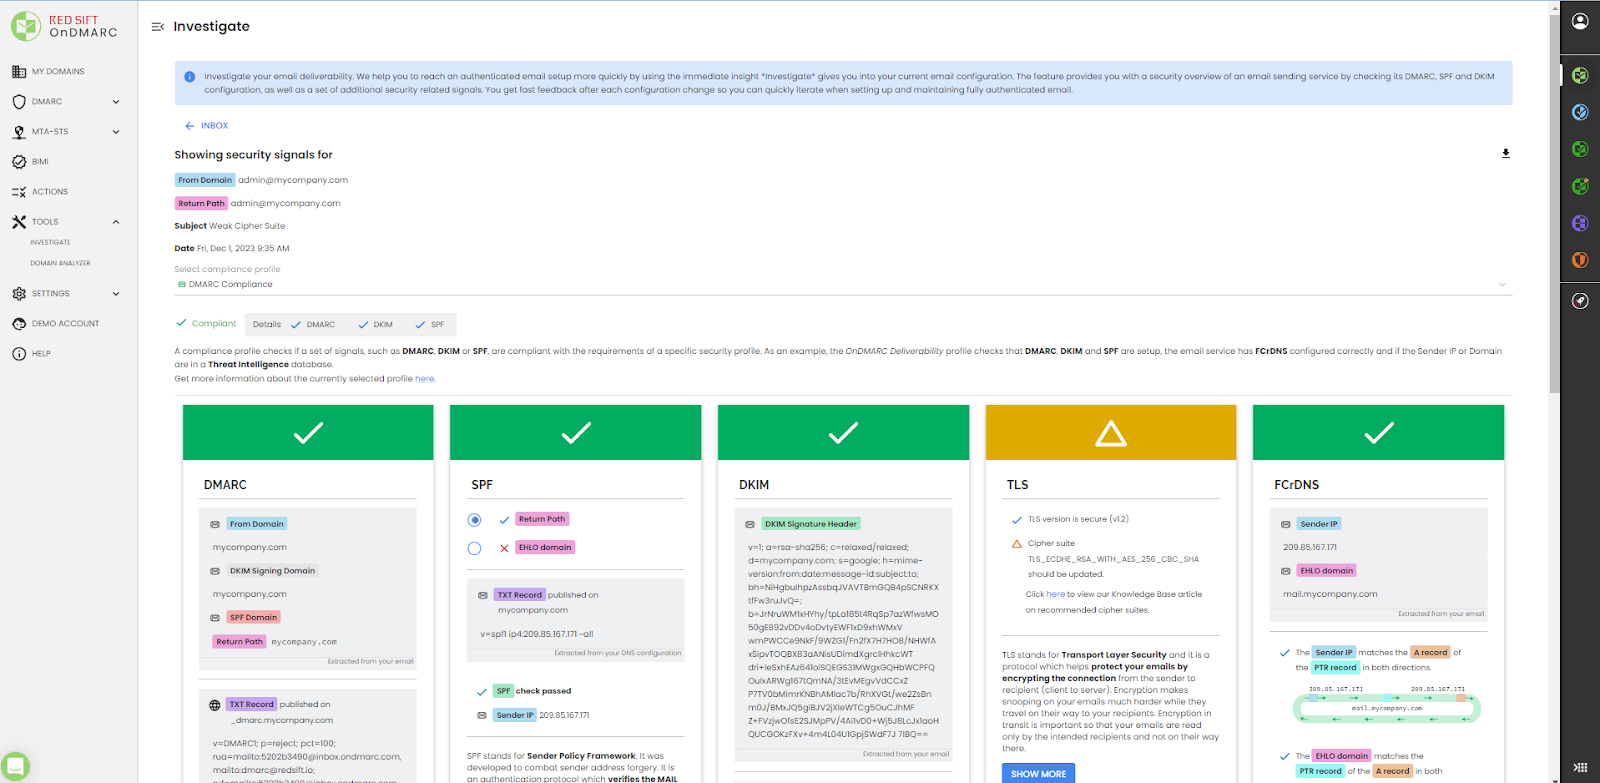Open the purple grid app icon in the right rail
This screenshot has height=783, width=1600.
tap(1580, 223)
